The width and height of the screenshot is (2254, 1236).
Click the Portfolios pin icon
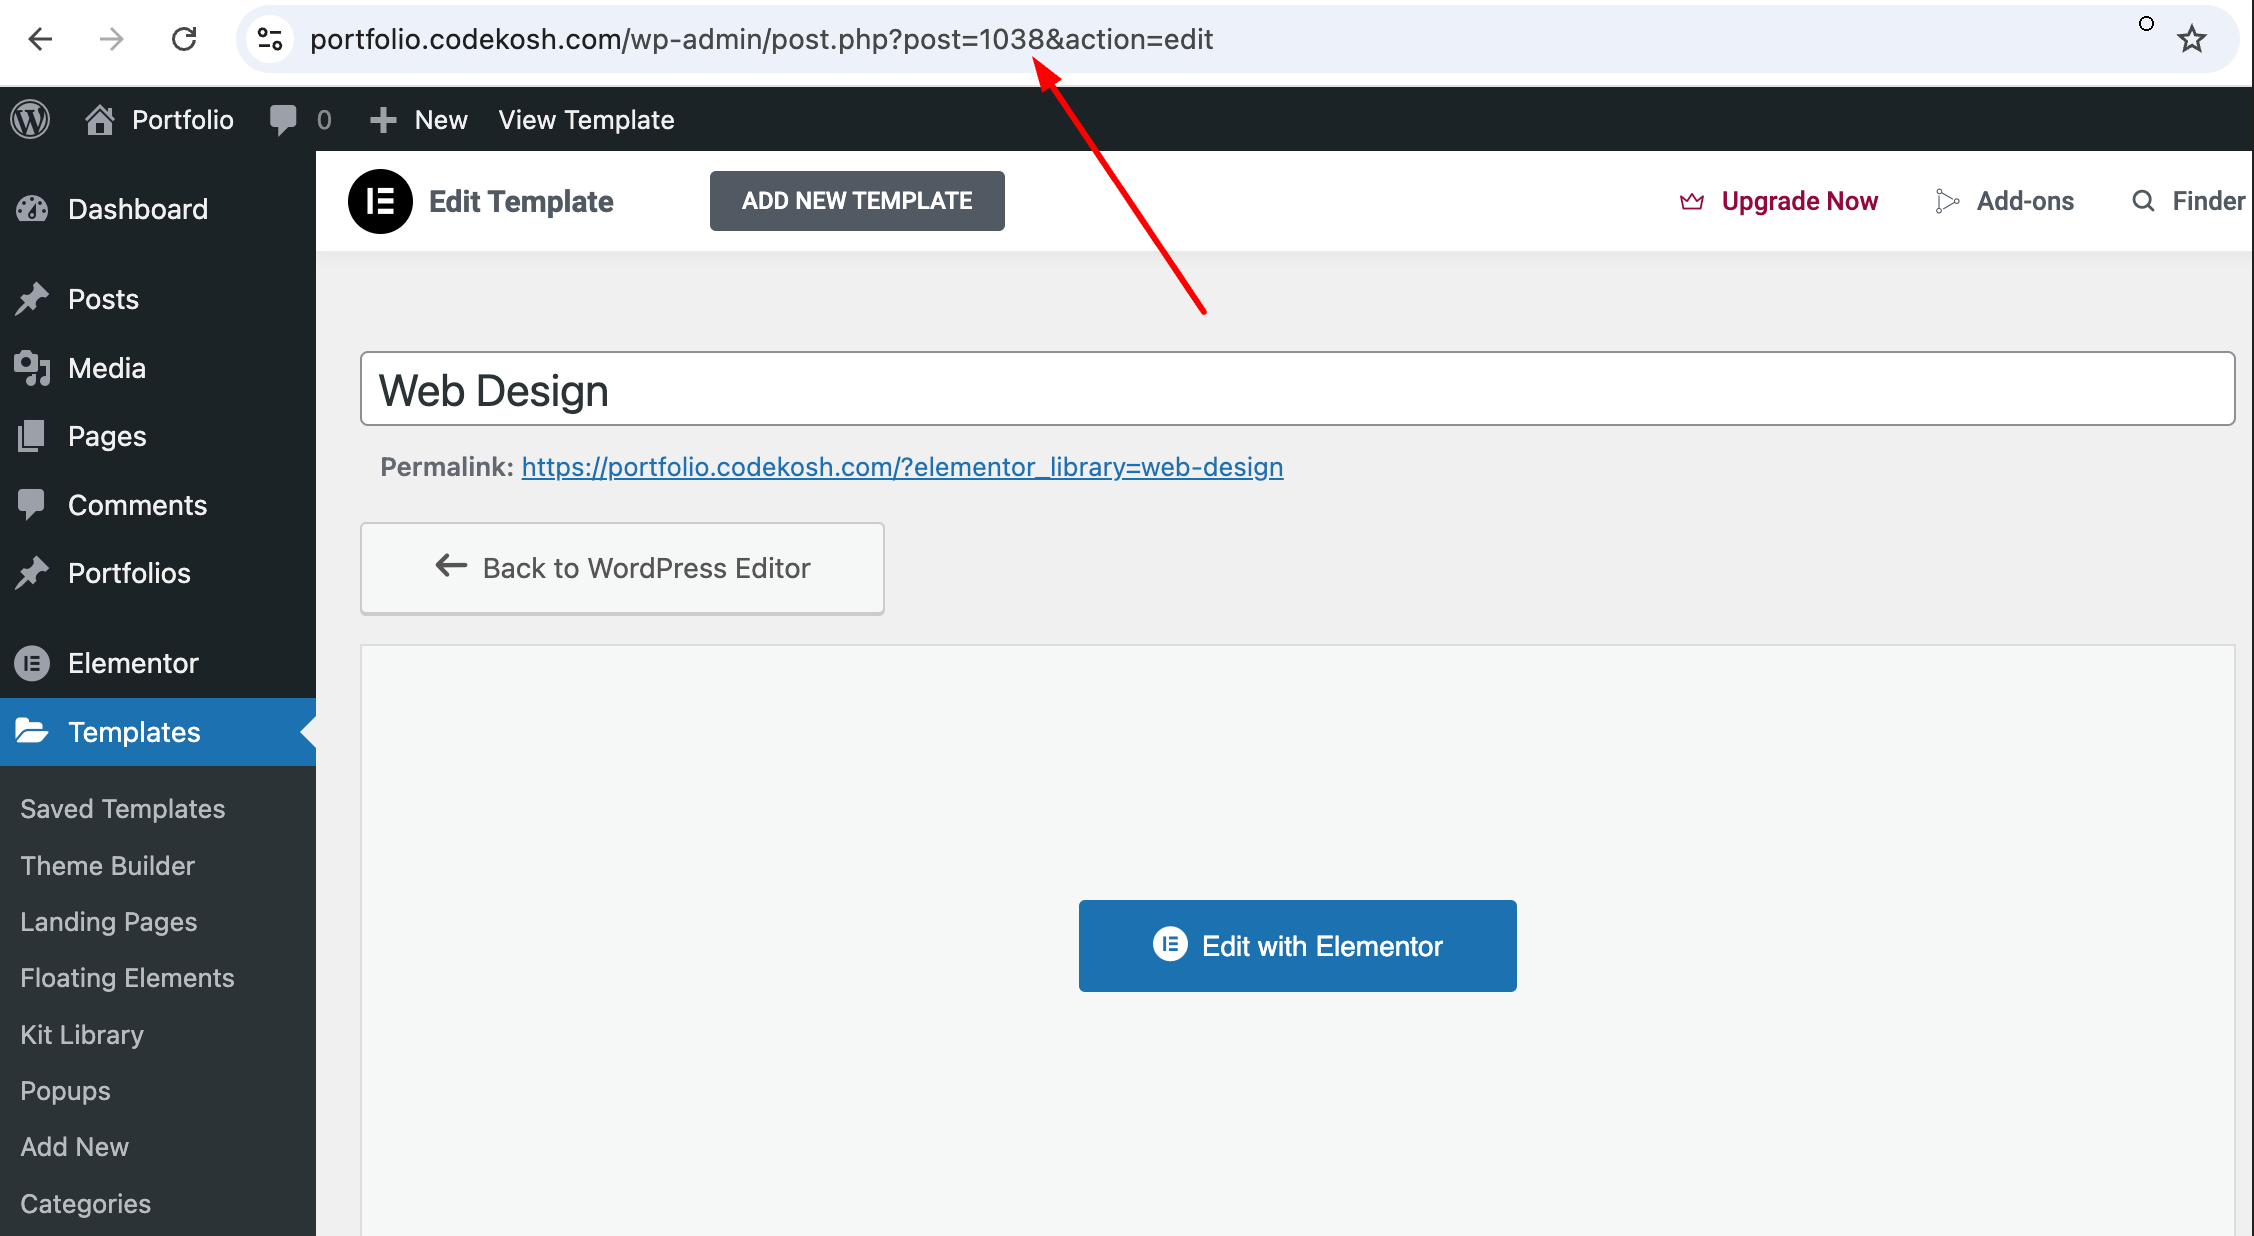point(32,573)
